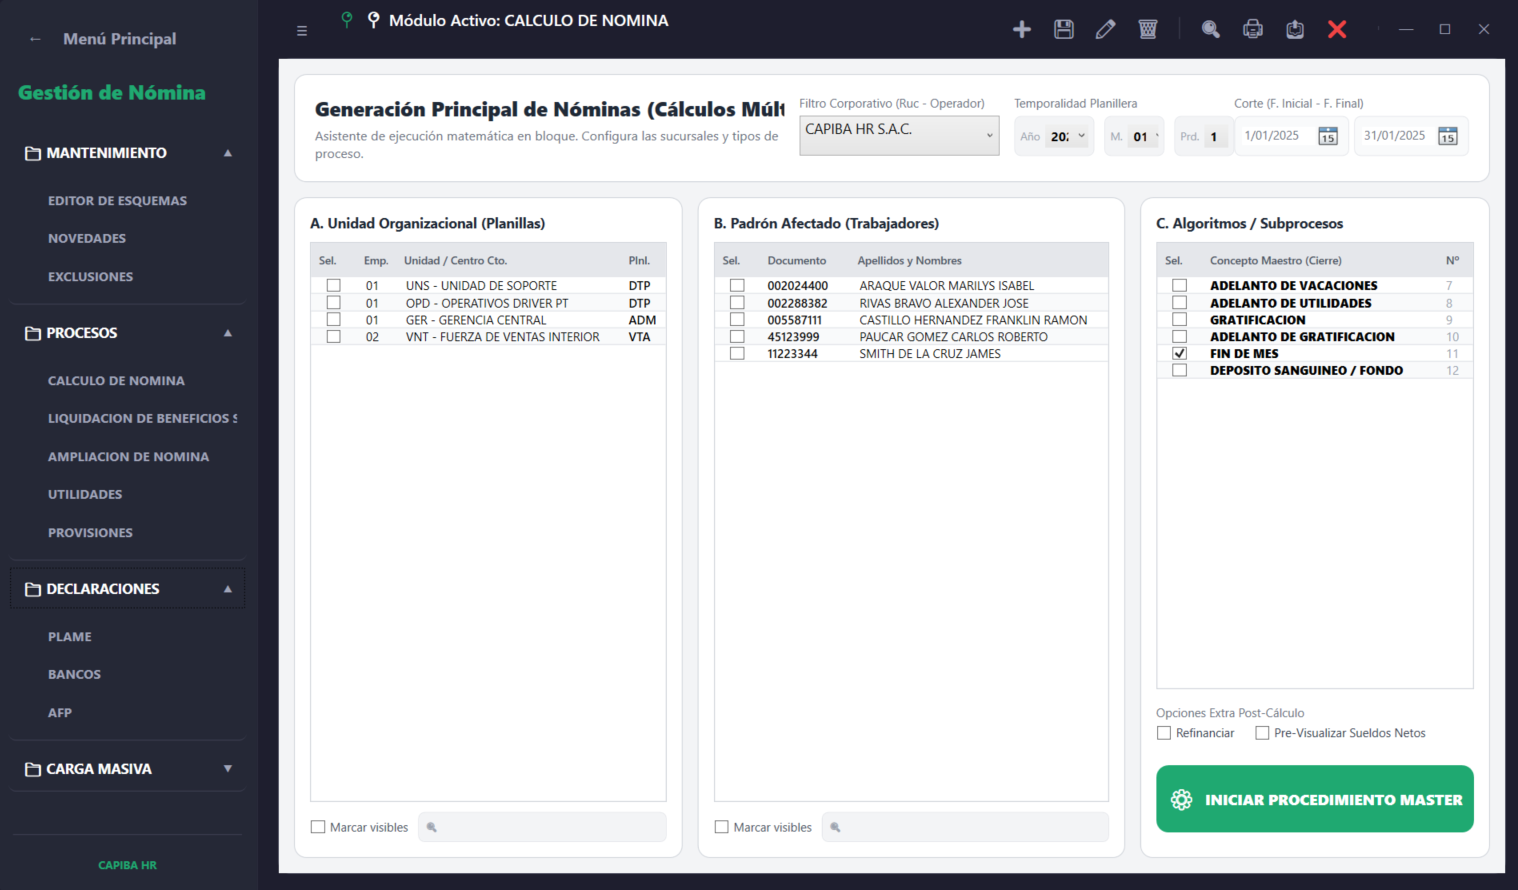
Task: Click the green location pin icon
Action: click(347, 20)
